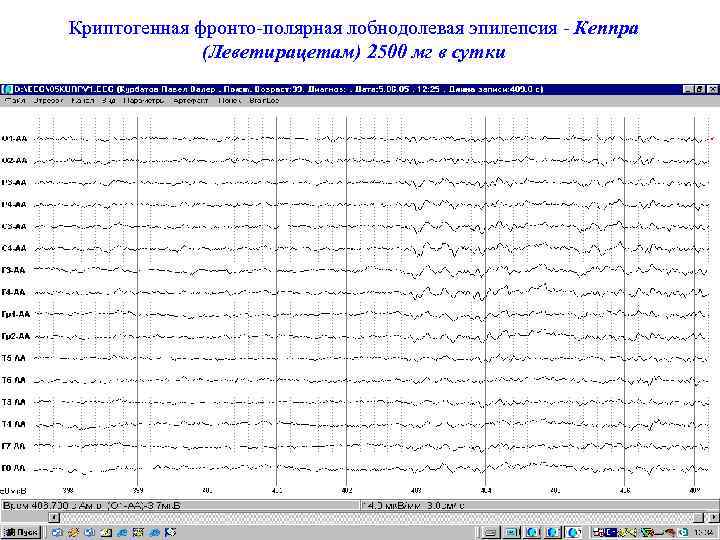Open the Канал menu

83,100
